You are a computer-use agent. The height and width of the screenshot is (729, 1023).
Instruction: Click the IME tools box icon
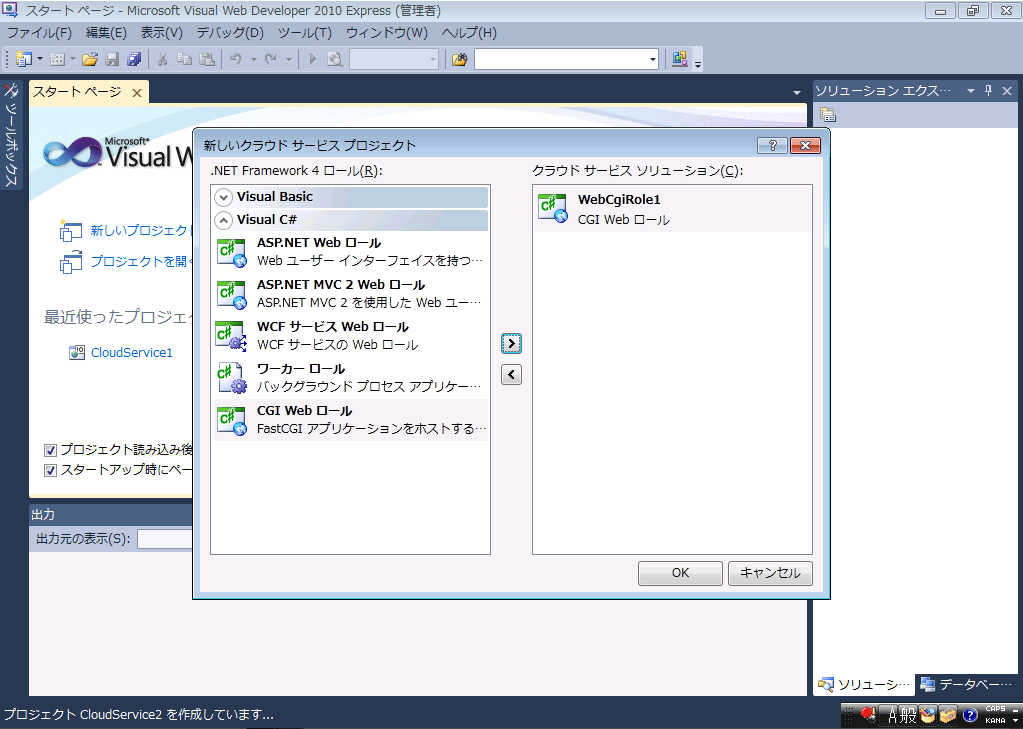[948, 715]
